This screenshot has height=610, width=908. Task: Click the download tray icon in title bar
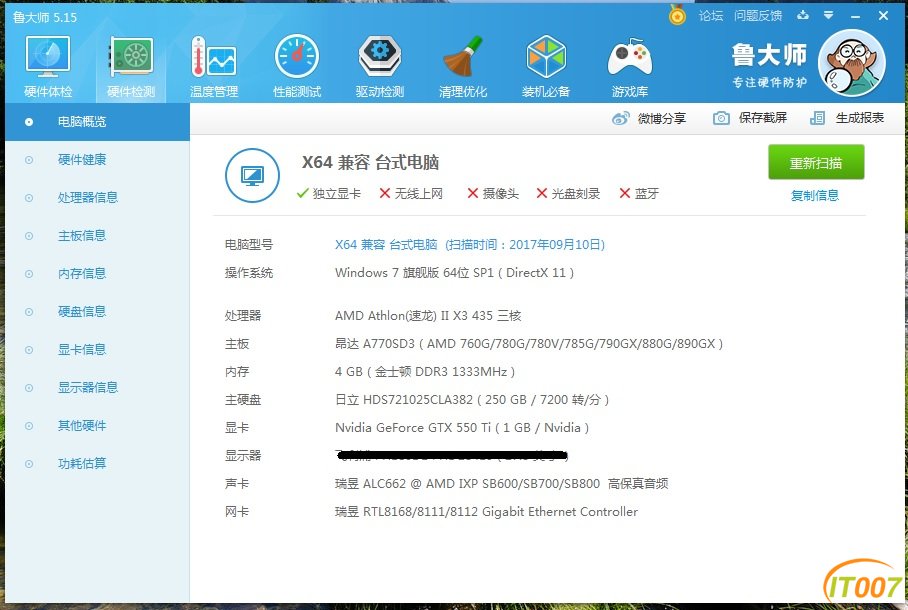tap(803, 16)
